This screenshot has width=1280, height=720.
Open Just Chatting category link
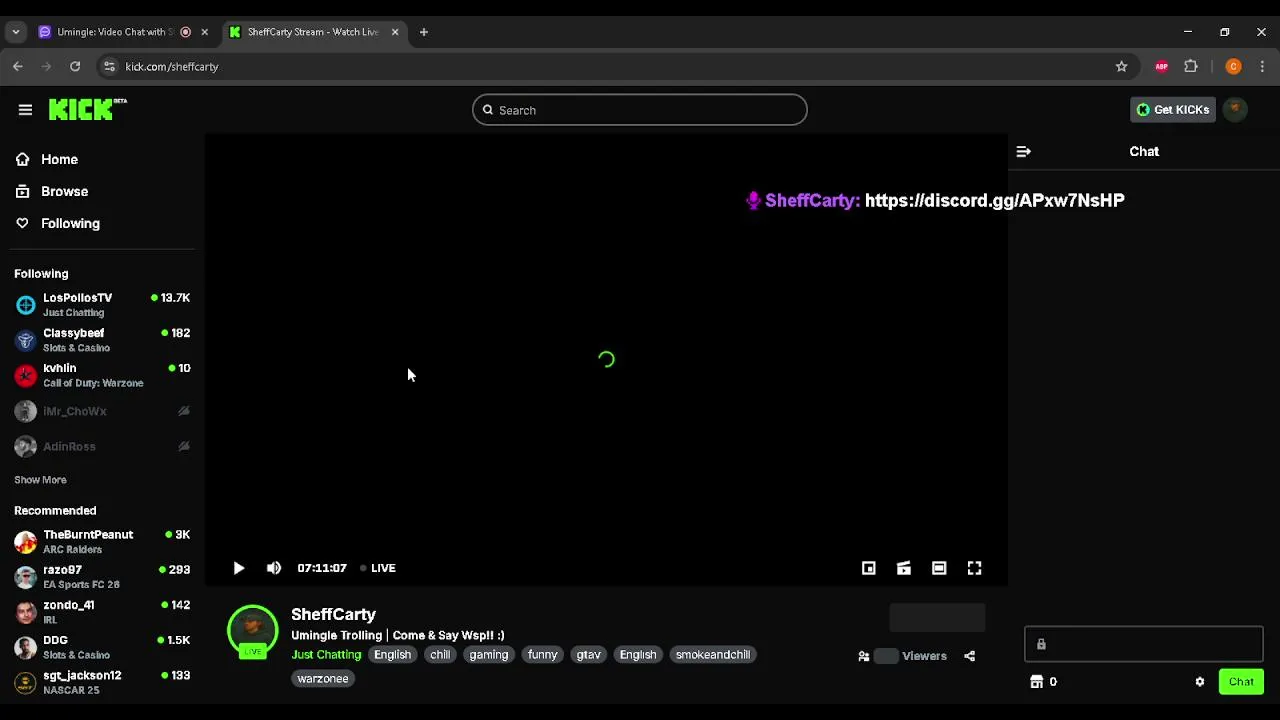pyautogui.click(x=326, y=655)
